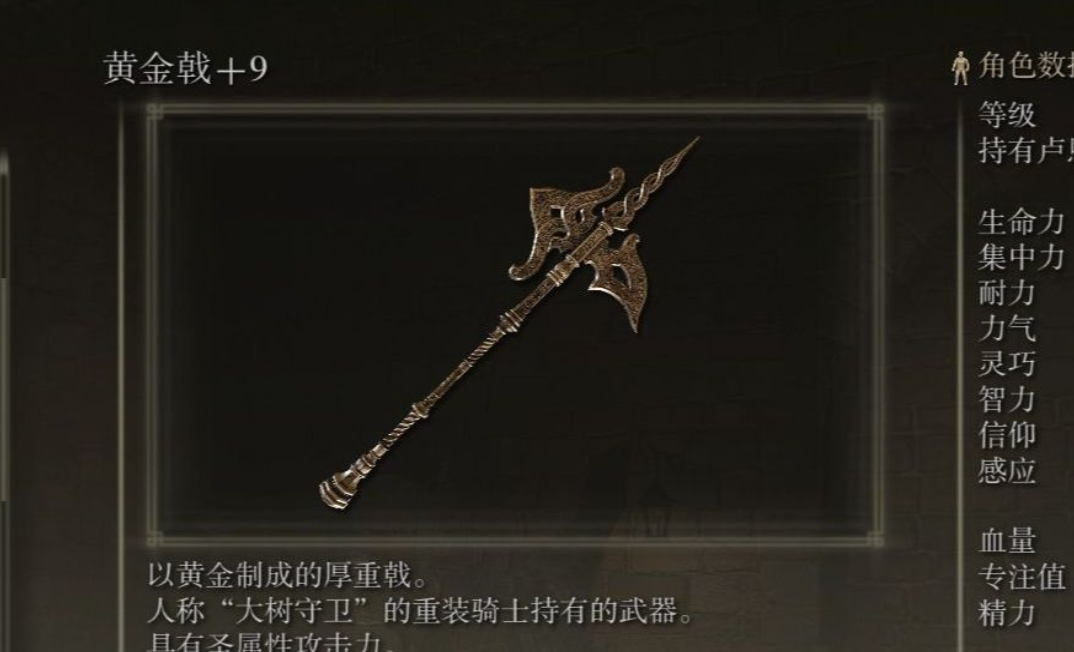Screen dimensions: 1074x652
Task: Click the 持有卢 runes held label
Action: pyautogui.click(x=1026, y=150)
